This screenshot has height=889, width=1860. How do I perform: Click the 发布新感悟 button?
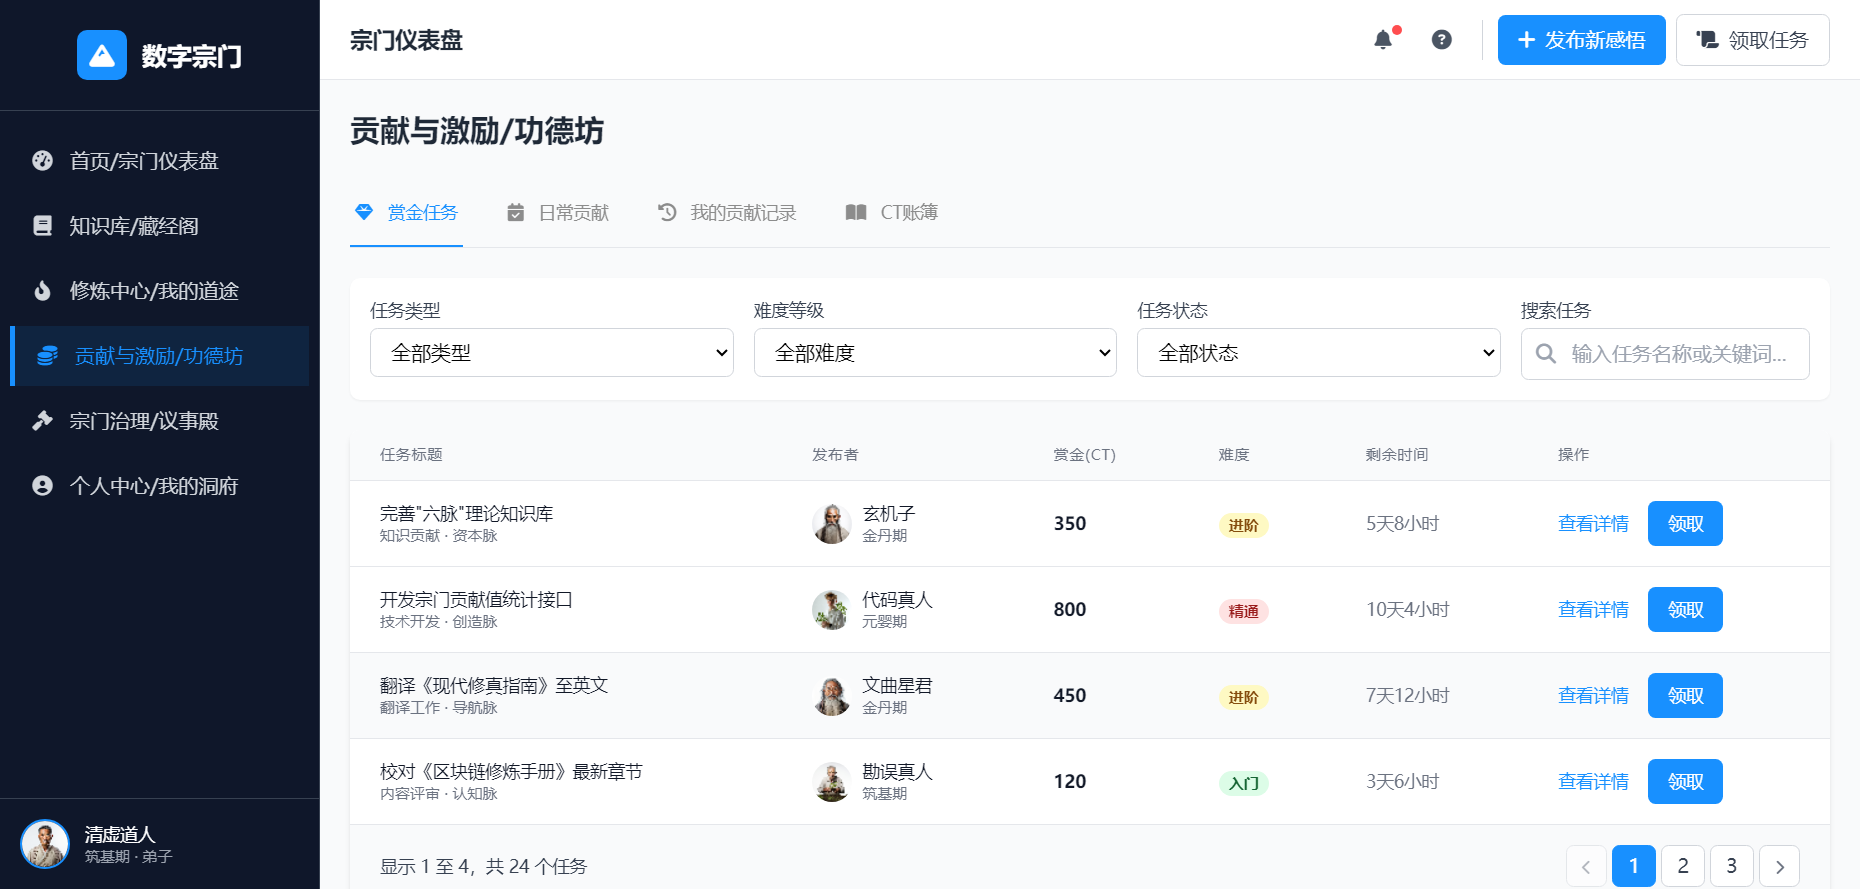click(1582, 40)
